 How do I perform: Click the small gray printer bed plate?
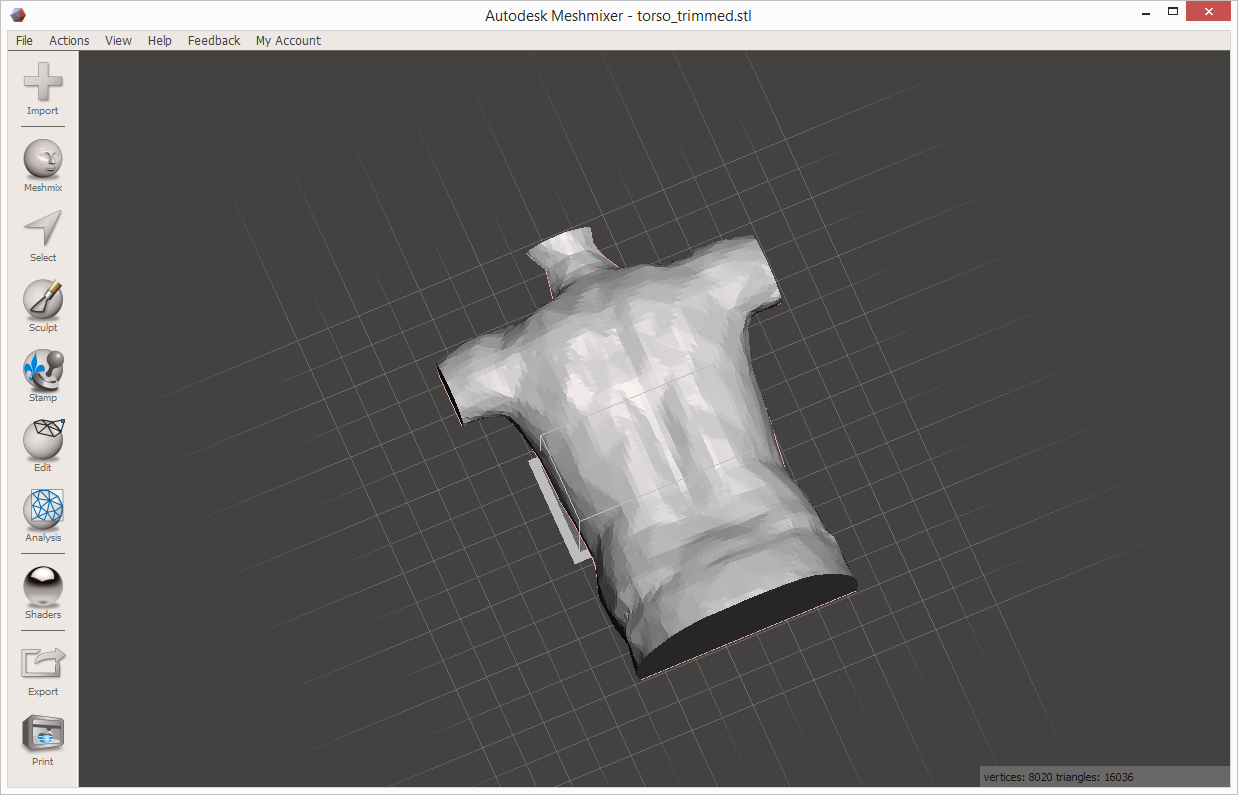point(560,511)
